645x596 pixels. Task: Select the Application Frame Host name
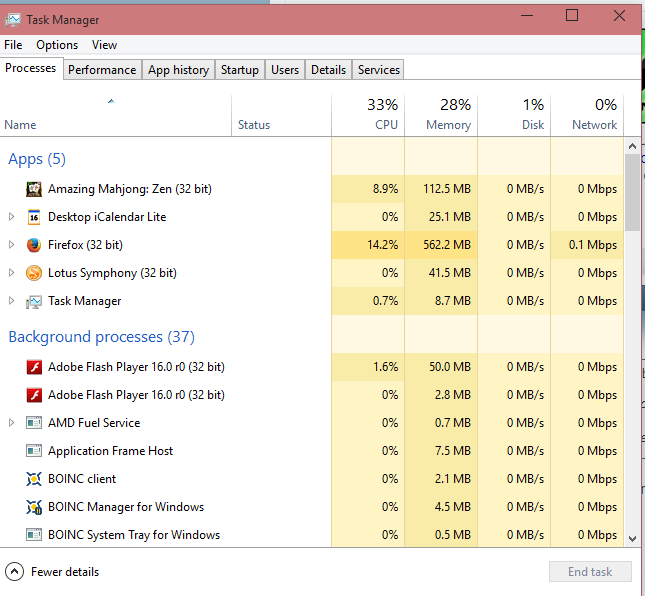click(x=110, y=451)
